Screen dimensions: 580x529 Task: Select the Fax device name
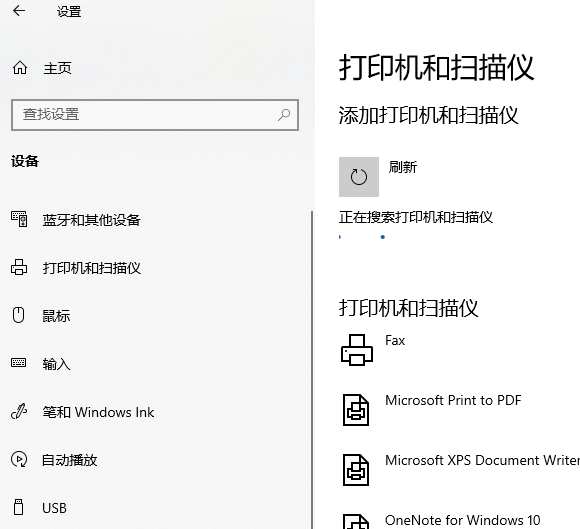tap(395, 340)
